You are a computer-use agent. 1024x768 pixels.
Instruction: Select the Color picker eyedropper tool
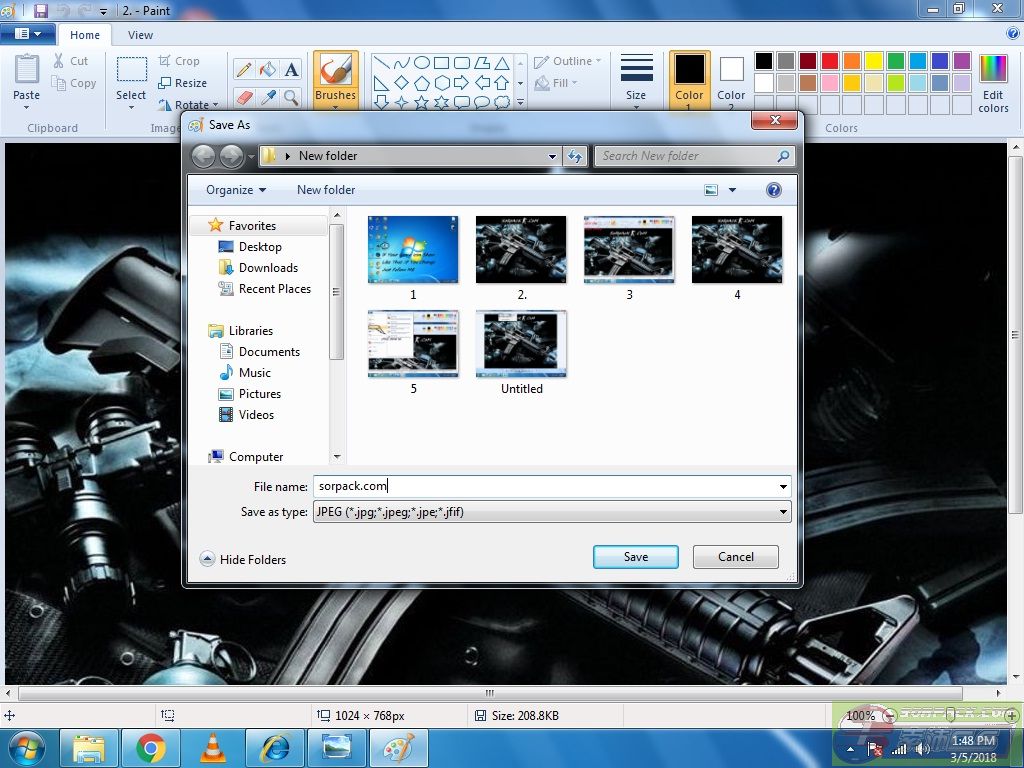coord(267,97)
